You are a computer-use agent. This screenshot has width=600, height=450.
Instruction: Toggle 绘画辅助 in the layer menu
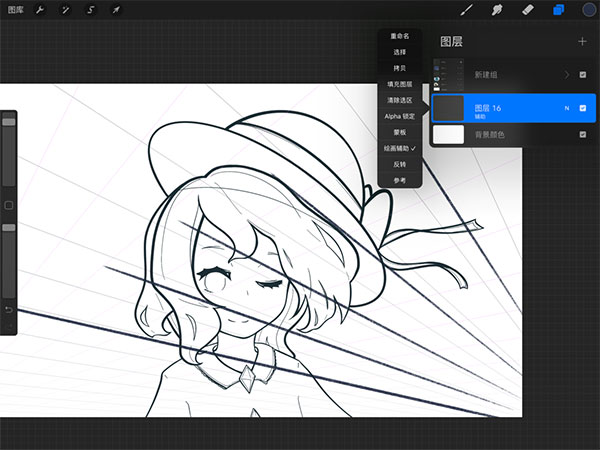(x=400, y=148)
